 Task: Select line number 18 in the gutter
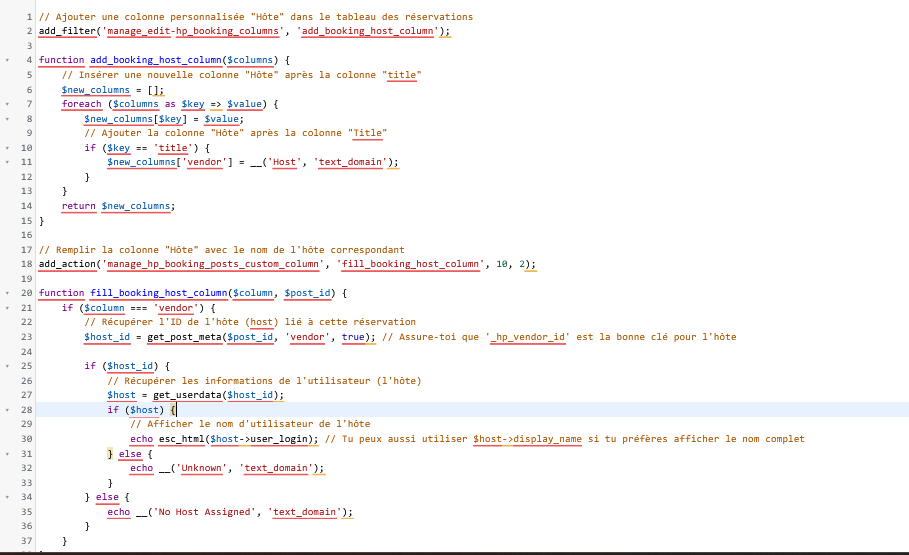27,264
